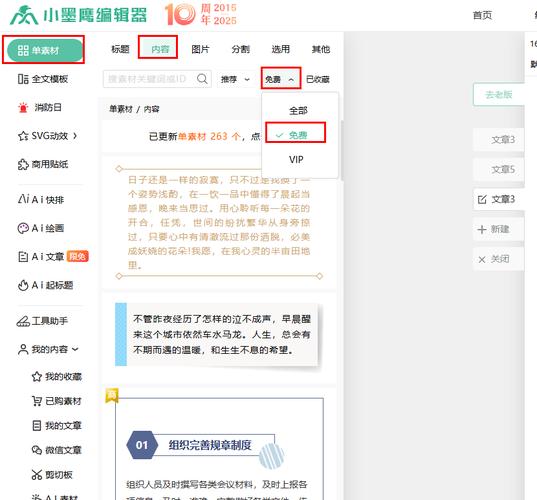Click the 全文模板 template icon
The height and width of the screenshot is (500, 537).
tap(23, 79)
